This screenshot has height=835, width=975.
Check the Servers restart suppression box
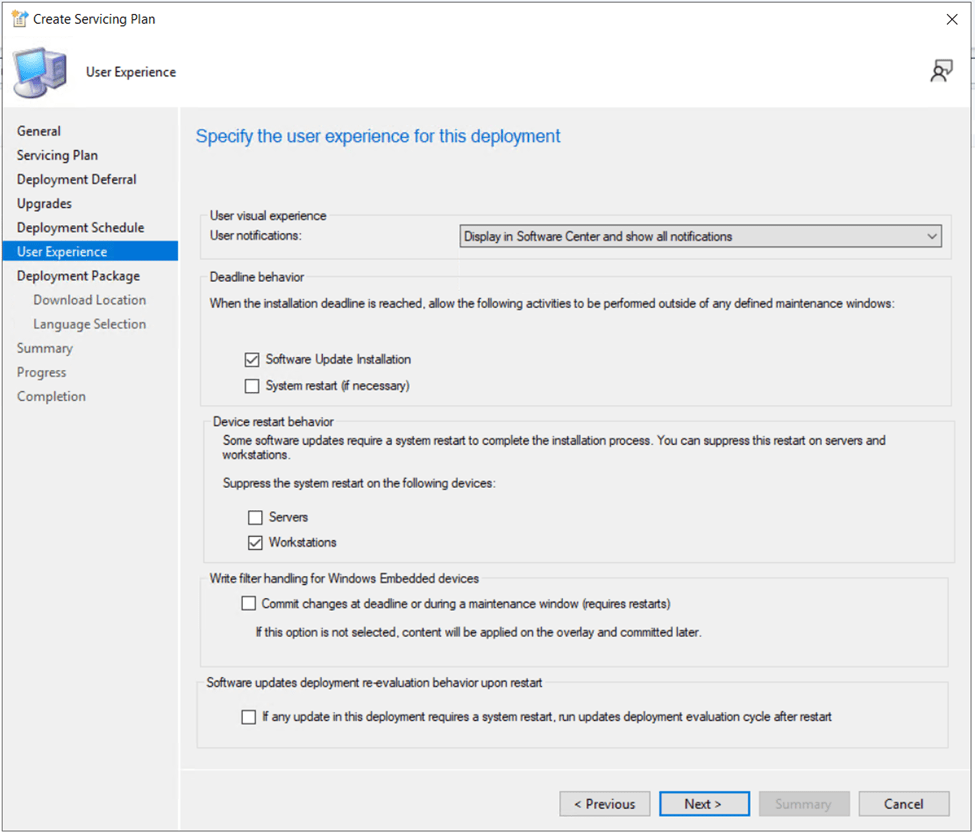tap(255, 518)
